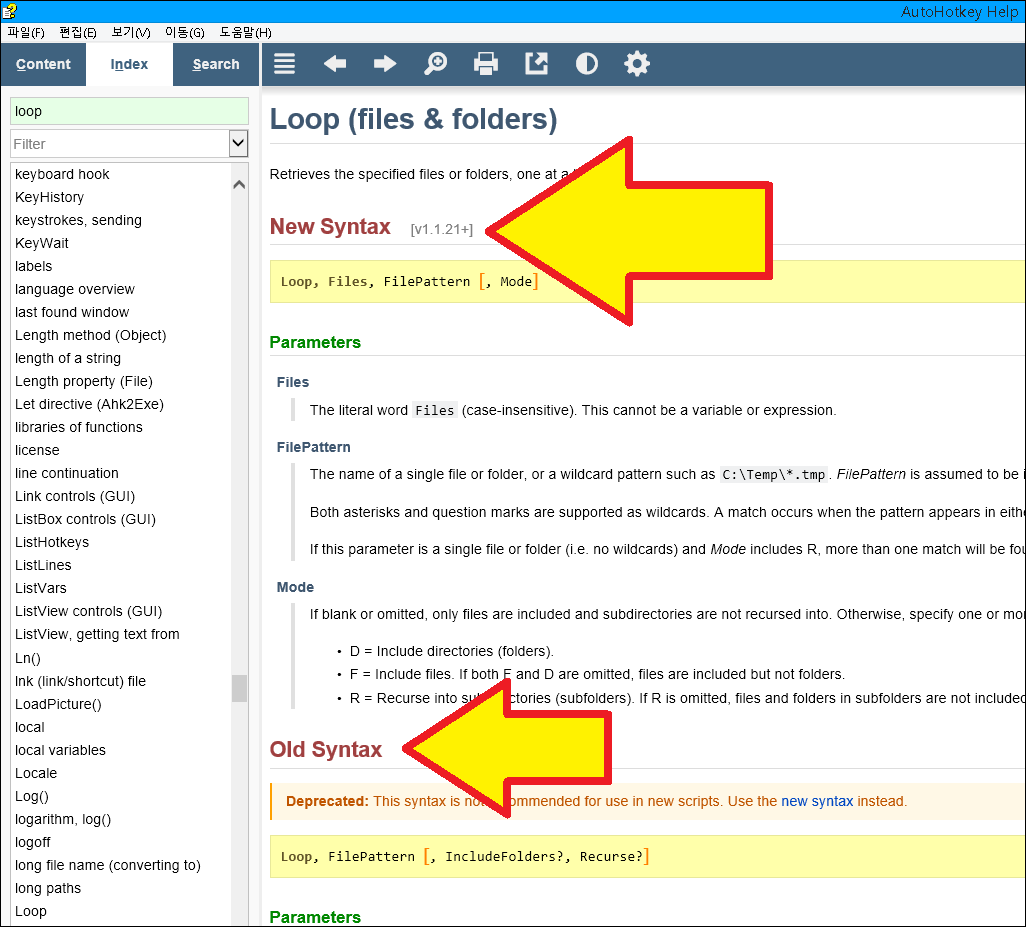Viewport: 1026px width, 927px height.
Task: Select 'keystrokes, sending' index entry
Action: click(78, 220)
